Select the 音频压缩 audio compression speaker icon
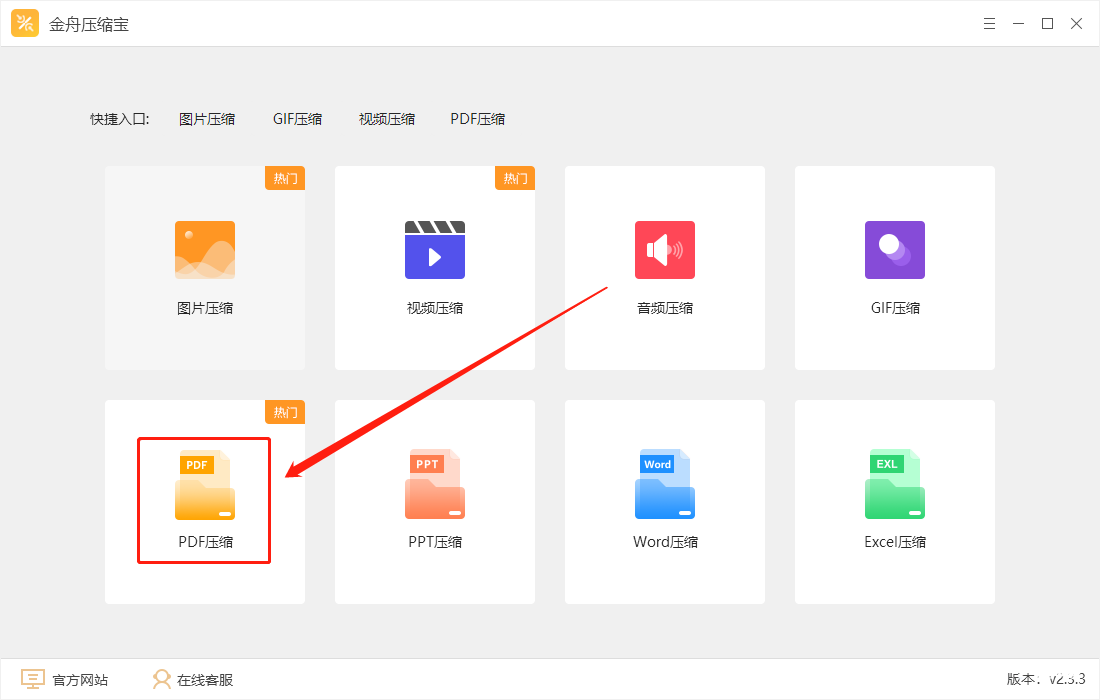Screen dimensions: 1100x700 [664, 250]
